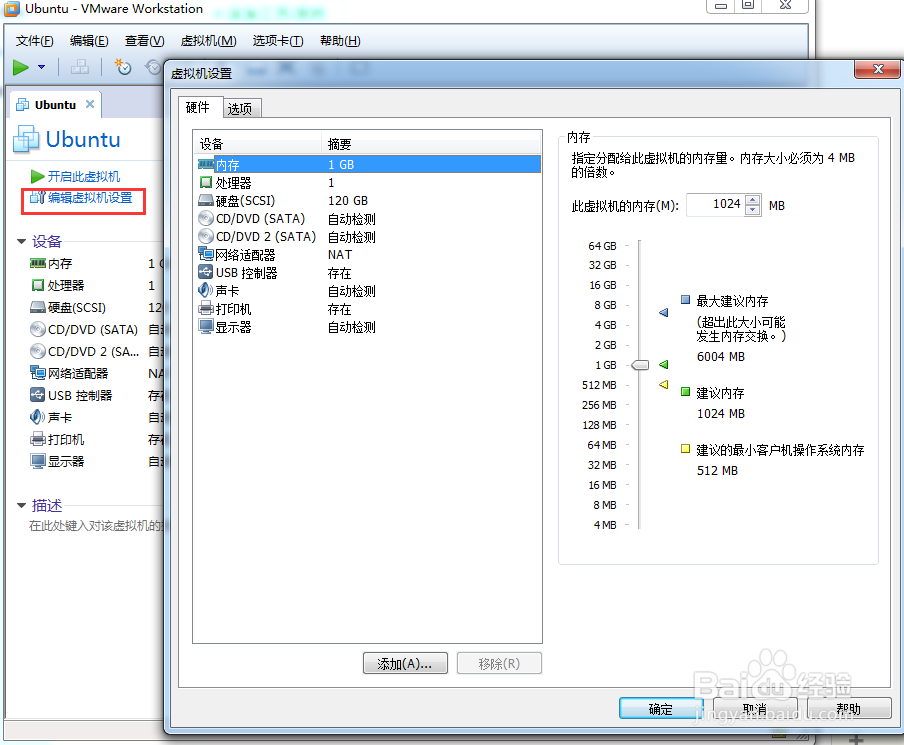Click 取消 button

(x=755, y=709)
